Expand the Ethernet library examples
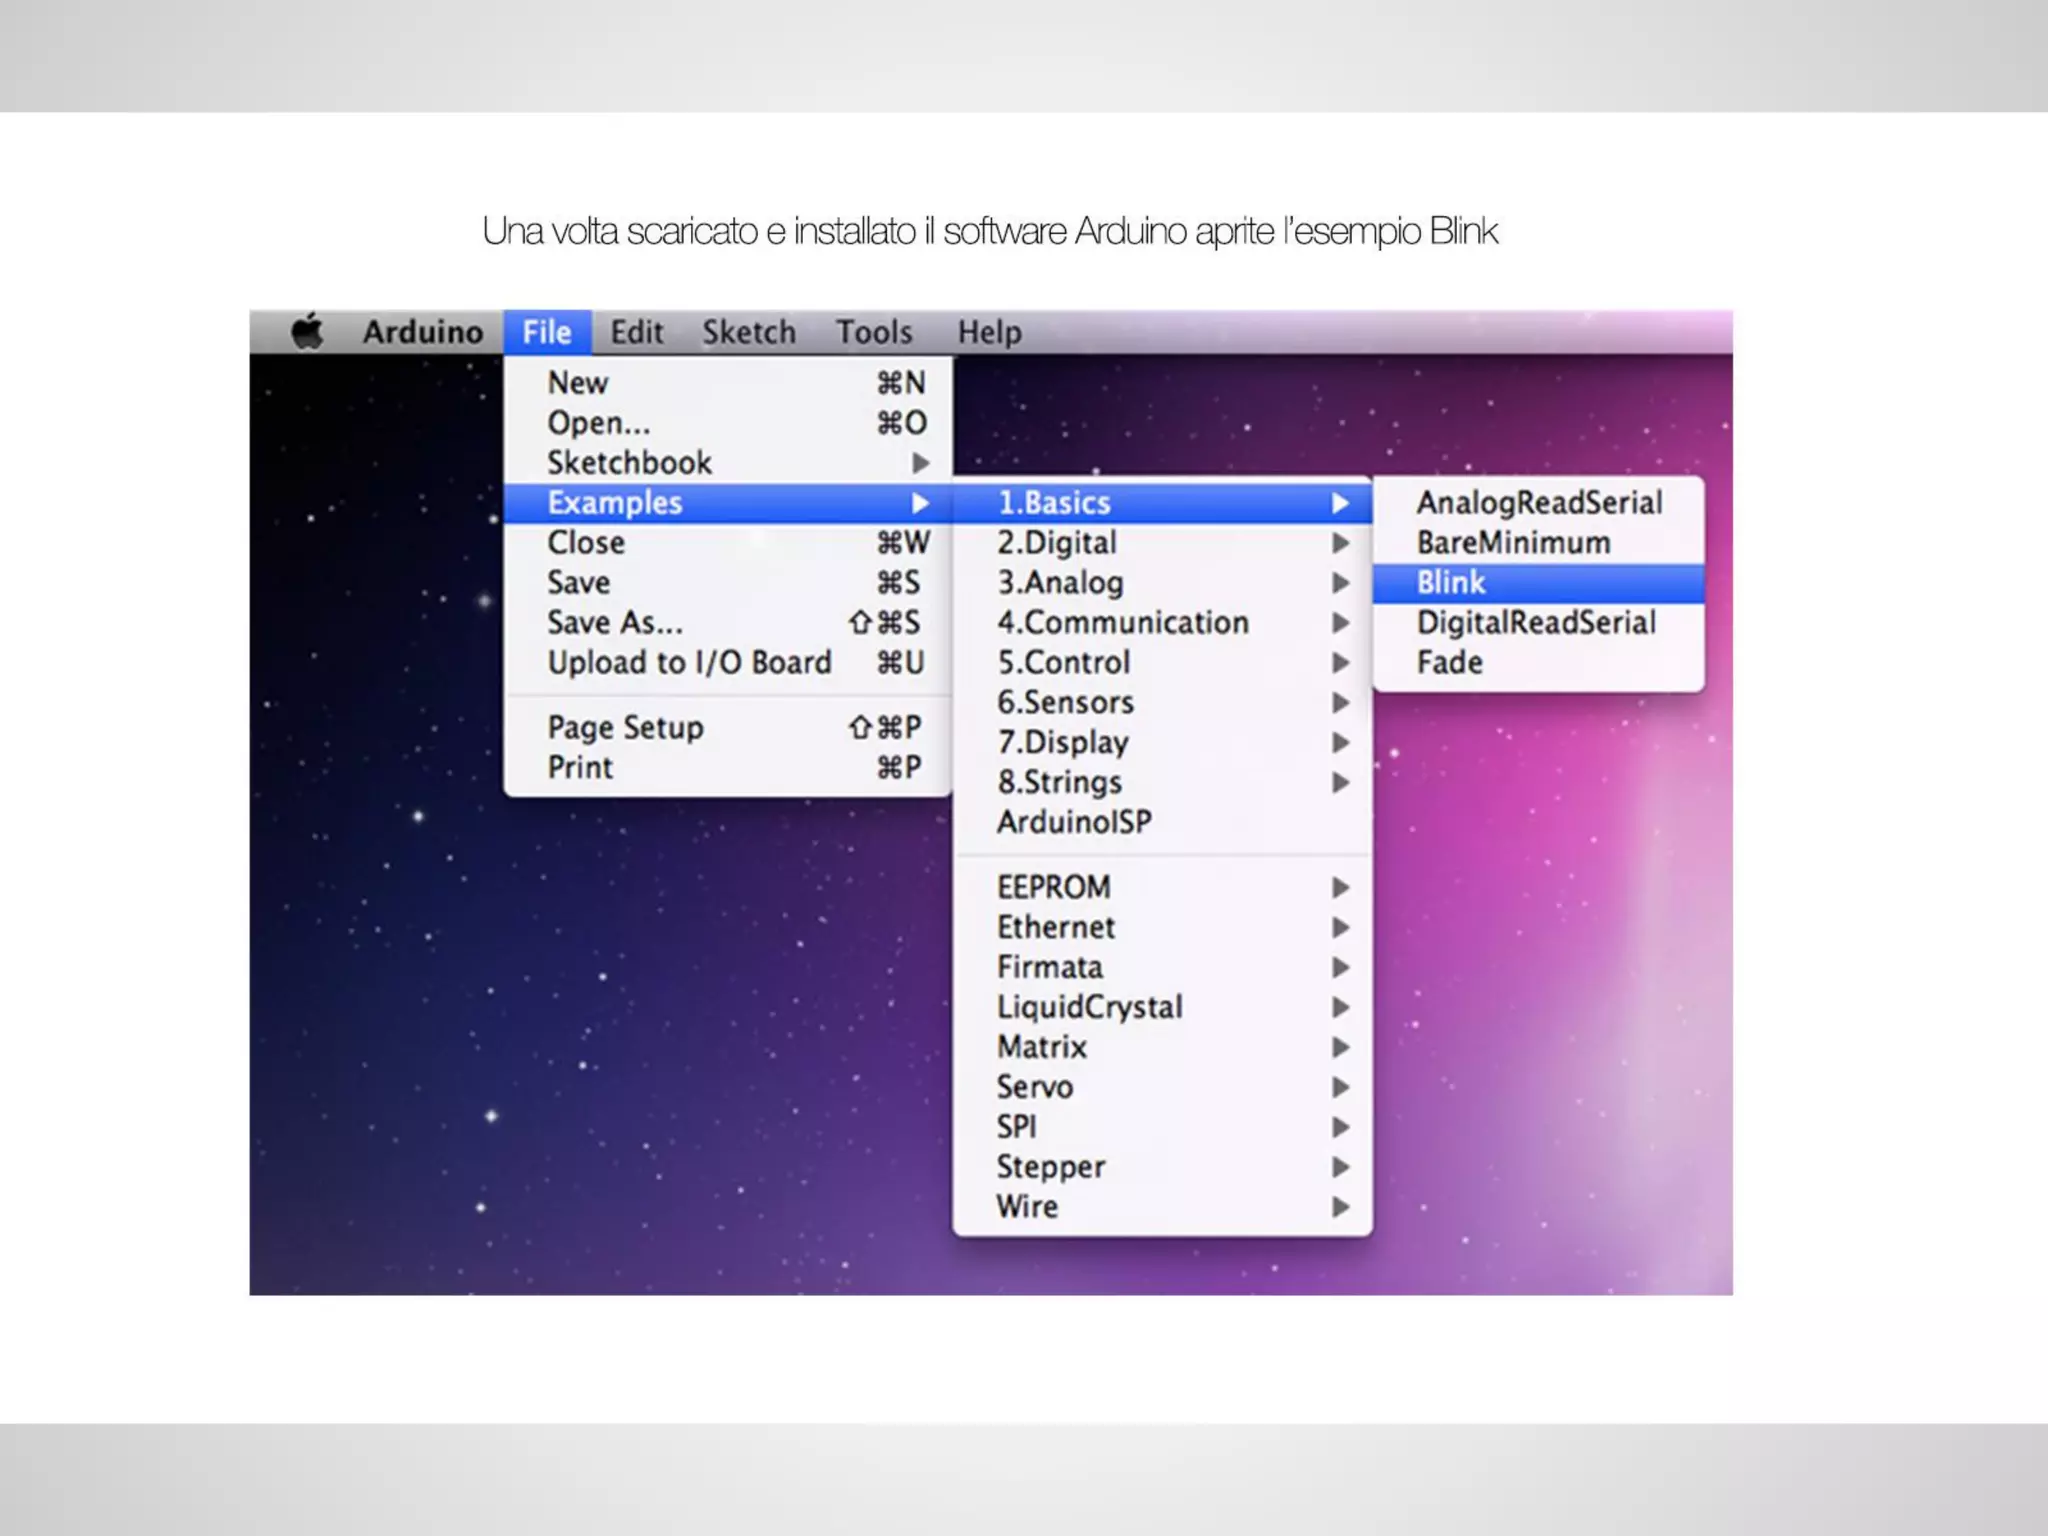Image resolution: width=2048 pixels, height=1536 pixels. [x=1162, y=927]
